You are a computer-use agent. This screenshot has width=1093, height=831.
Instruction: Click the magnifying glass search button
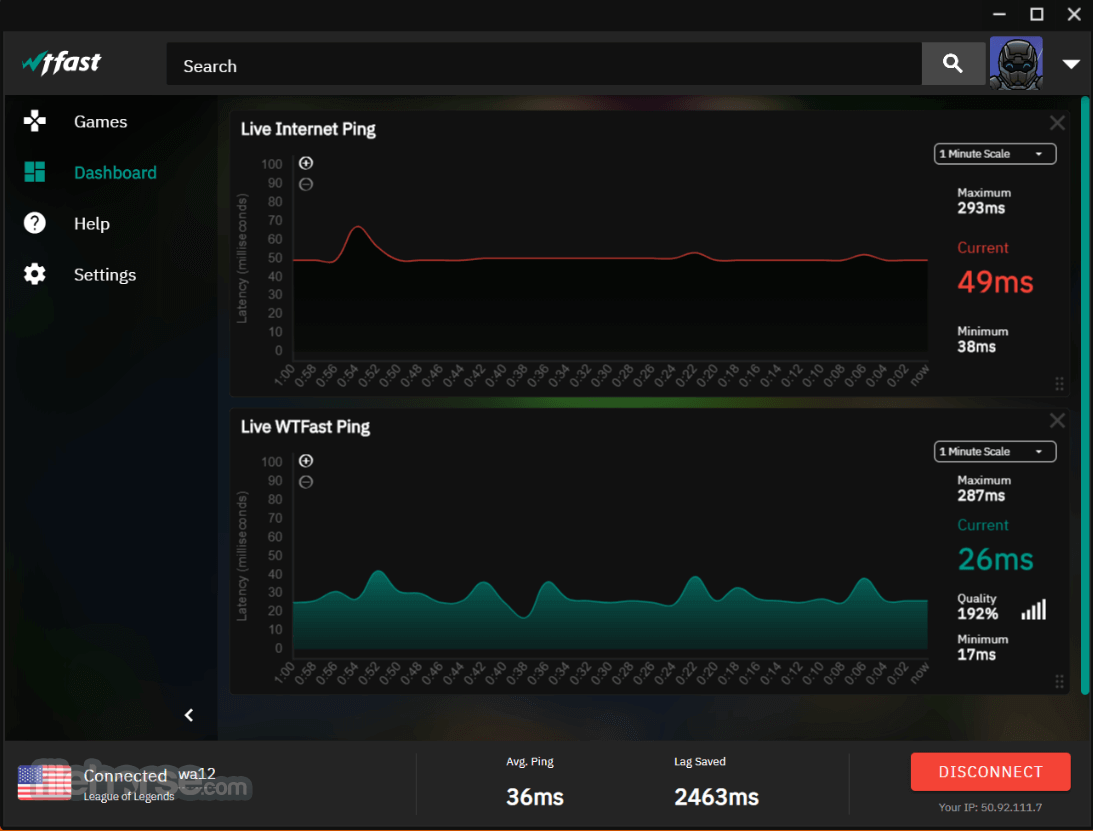click(x=953, y=64)
